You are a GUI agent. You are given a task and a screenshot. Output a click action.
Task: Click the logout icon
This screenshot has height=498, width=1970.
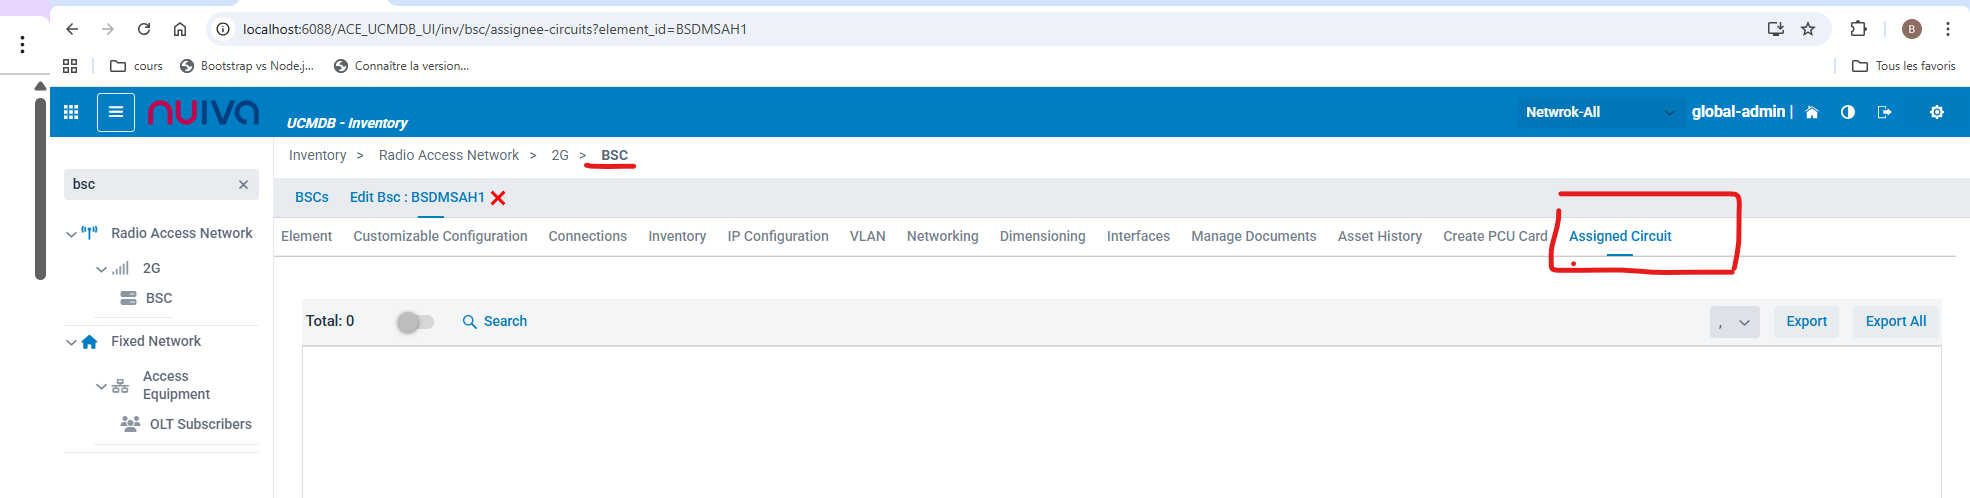[x=1884, y=112]
